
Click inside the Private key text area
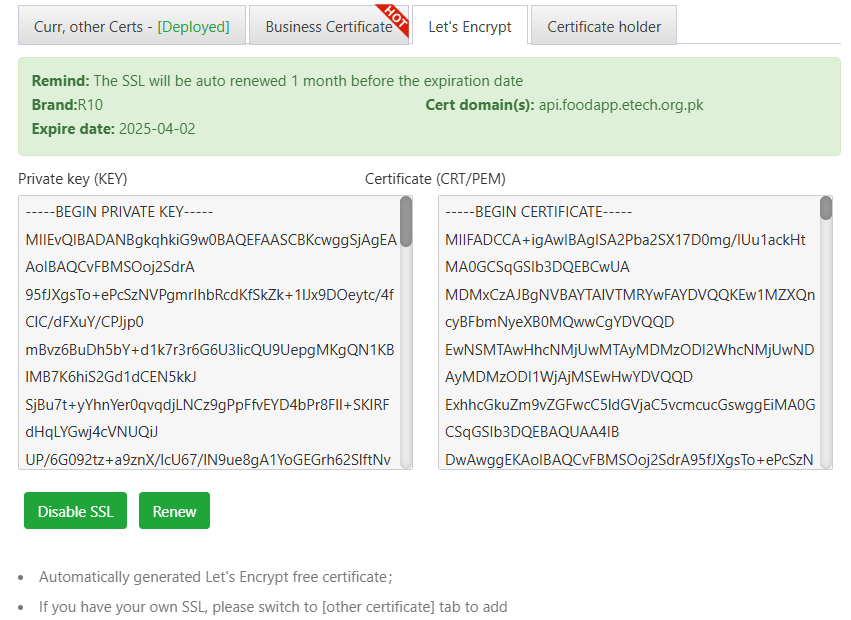(x=210, y=350)
